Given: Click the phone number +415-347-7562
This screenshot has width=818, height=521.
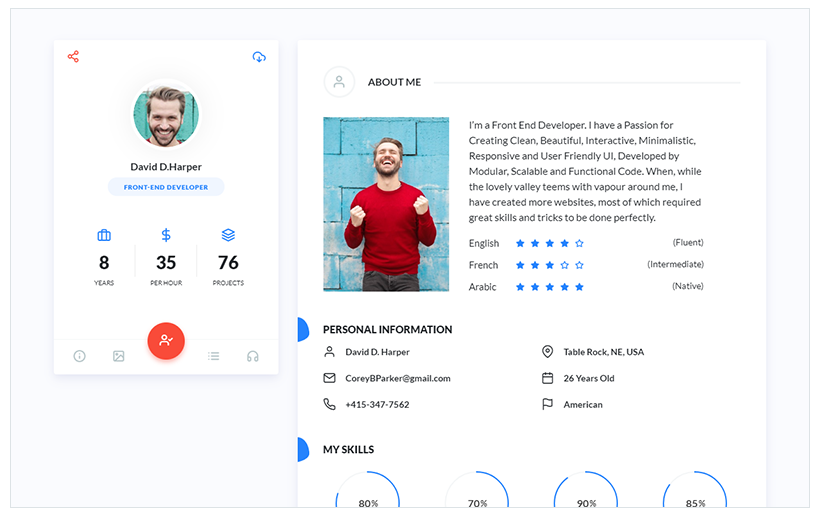Looking at the screenshot, I should [x=377, y=404].
